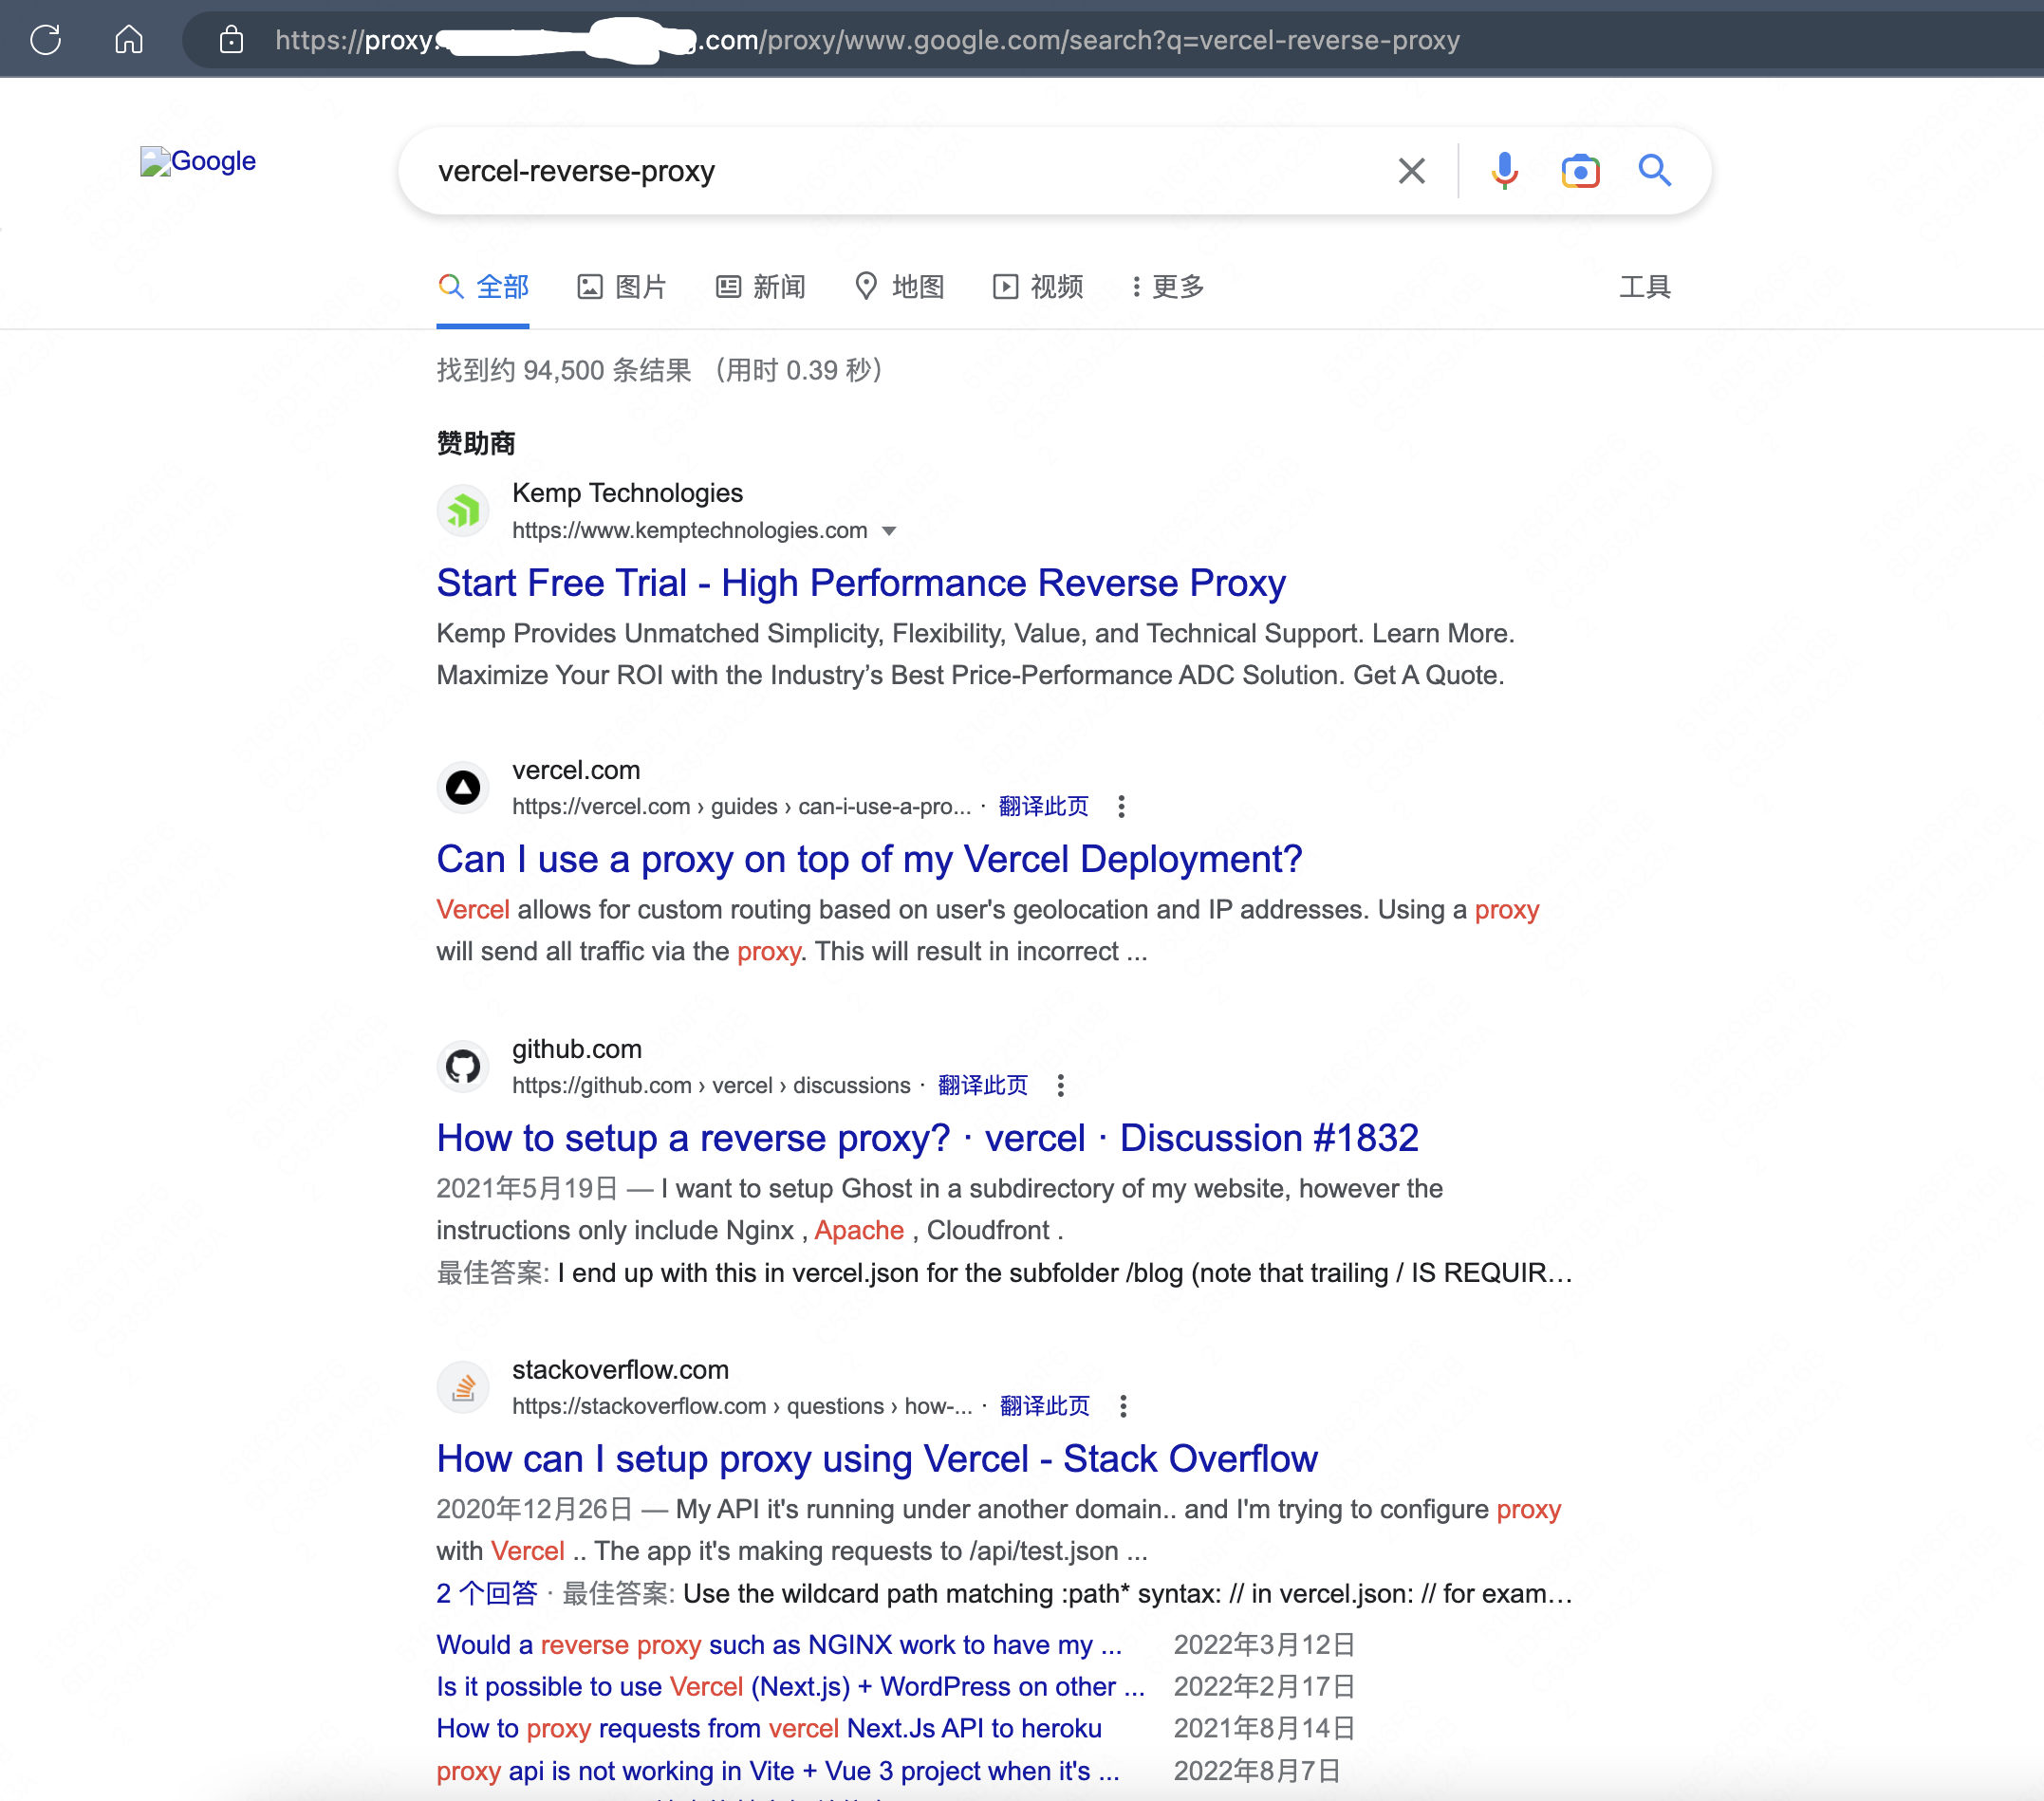Open the three-dot menu for the github.com result

[1060, 1086]
